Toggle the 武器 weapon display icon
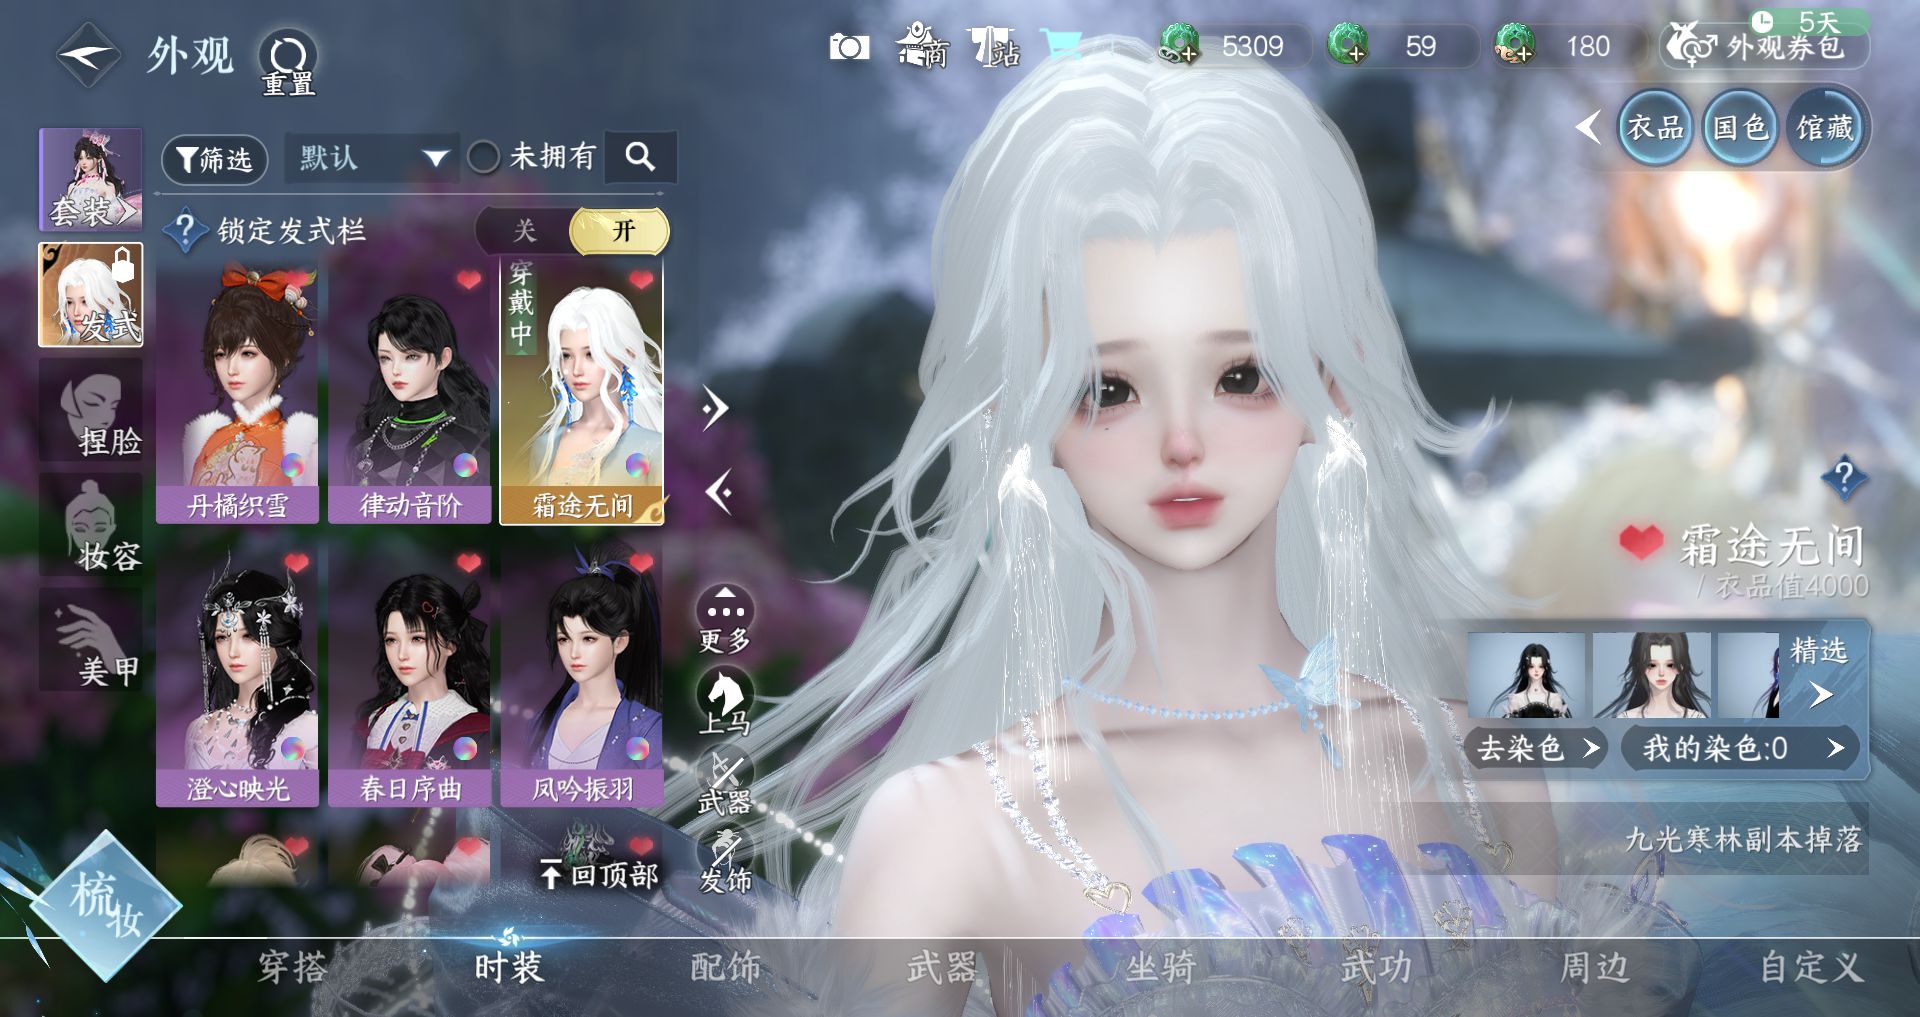The width and height of the screenshot is (1920, 1017). [x=725, y=780]
